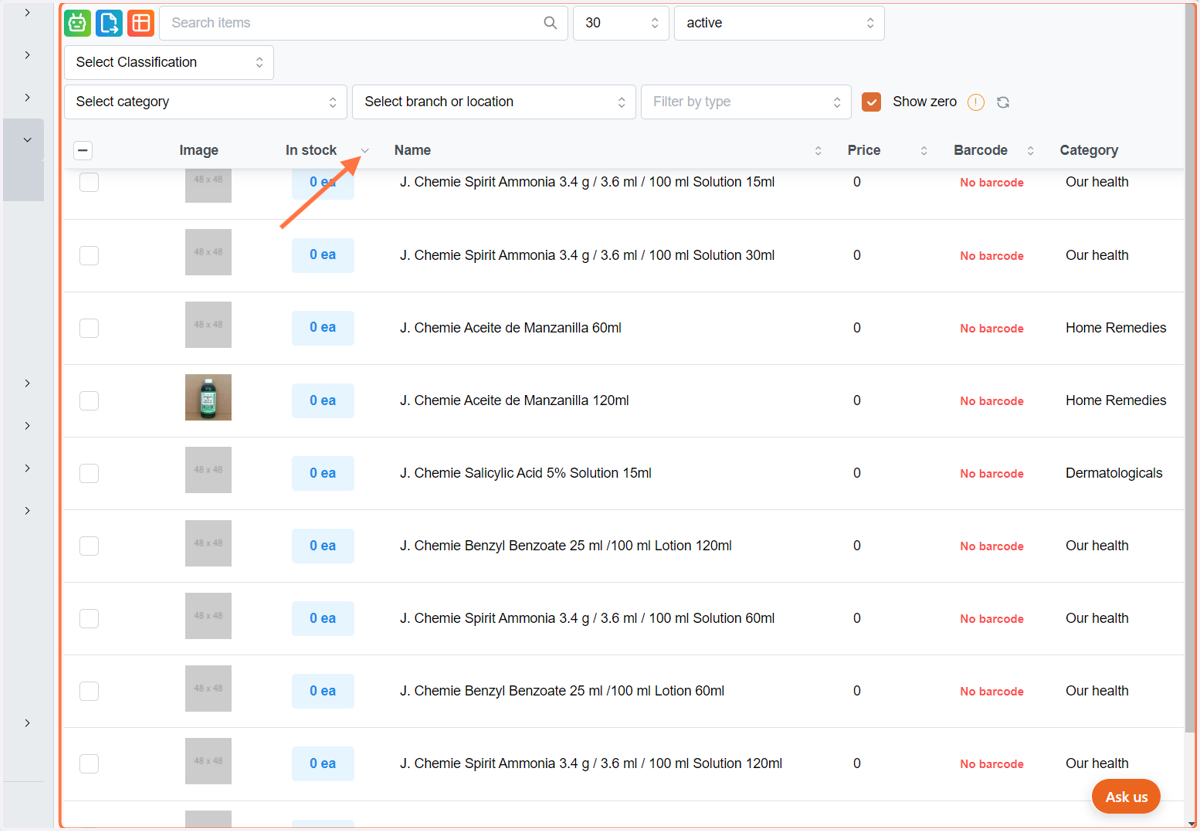Click 0 ea badge for Benzyl Benzoate Lotion 60ml
Viewport: 1200px width, 831px height.
323,691
